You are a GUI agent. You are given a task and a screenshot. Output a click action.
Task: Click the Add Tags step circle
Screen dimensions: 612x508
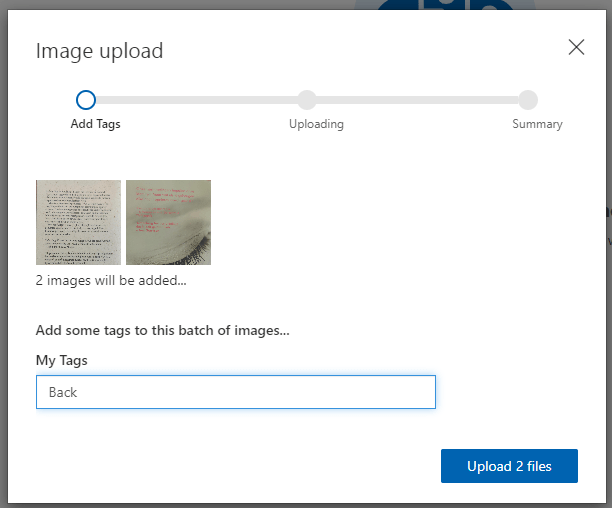[86, 100]
